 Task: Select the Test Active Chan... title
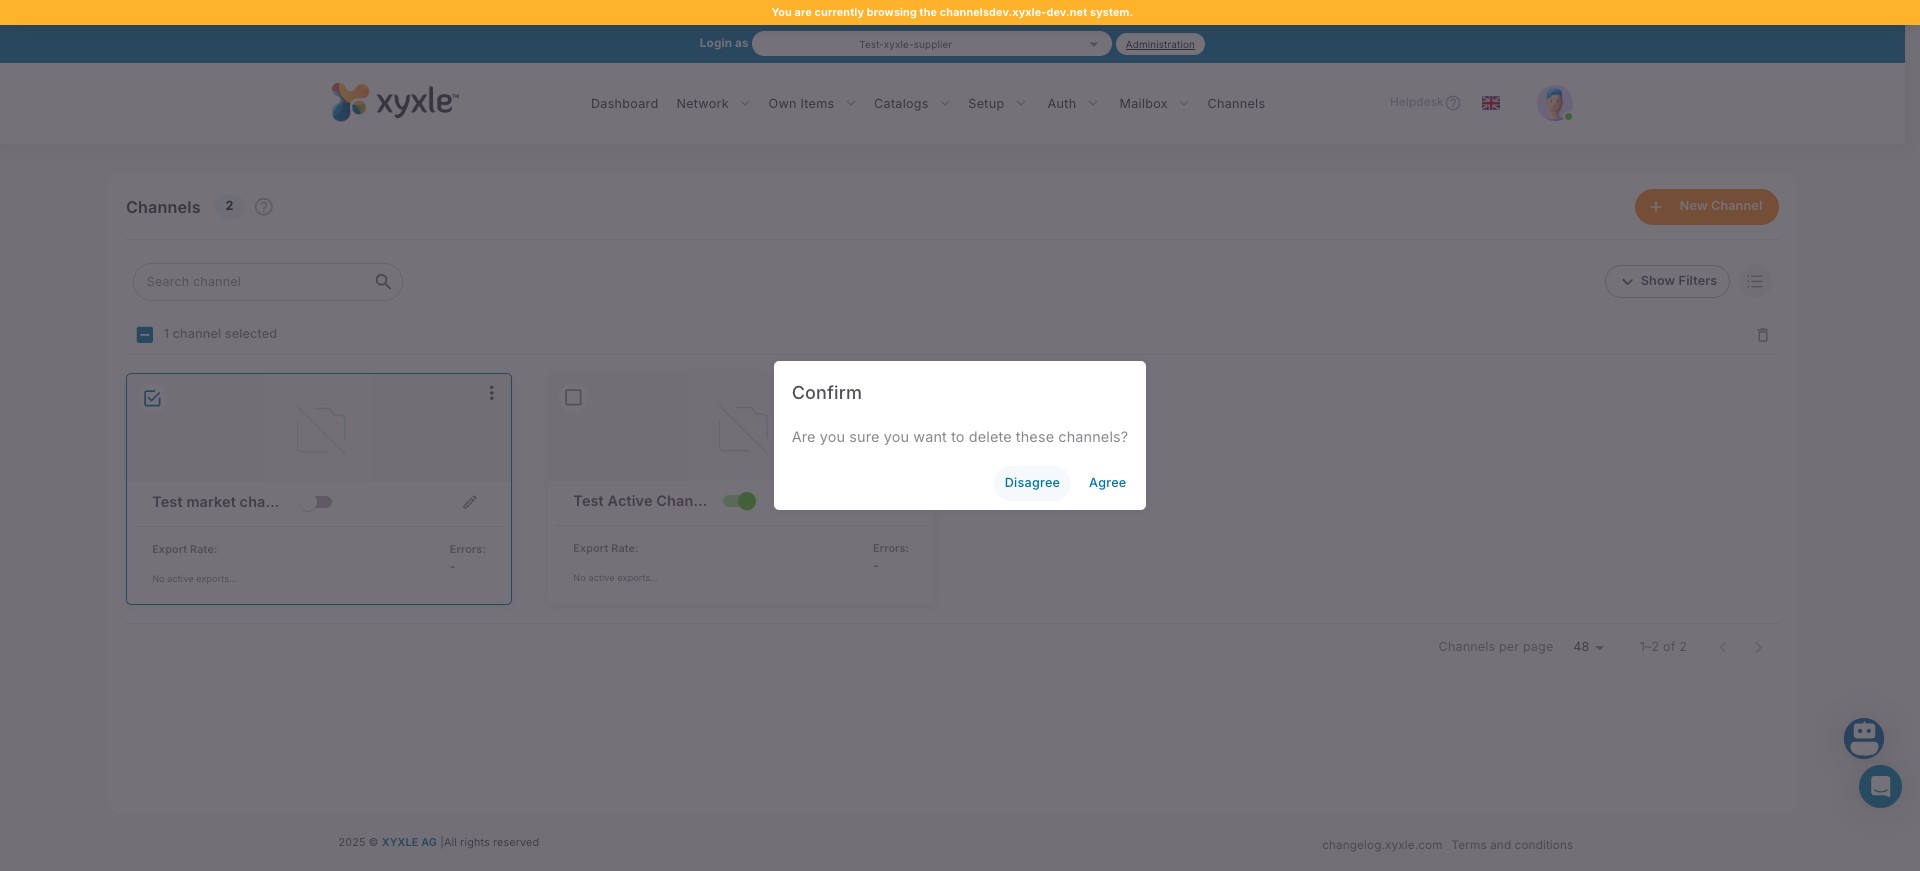tap(640, 501)
